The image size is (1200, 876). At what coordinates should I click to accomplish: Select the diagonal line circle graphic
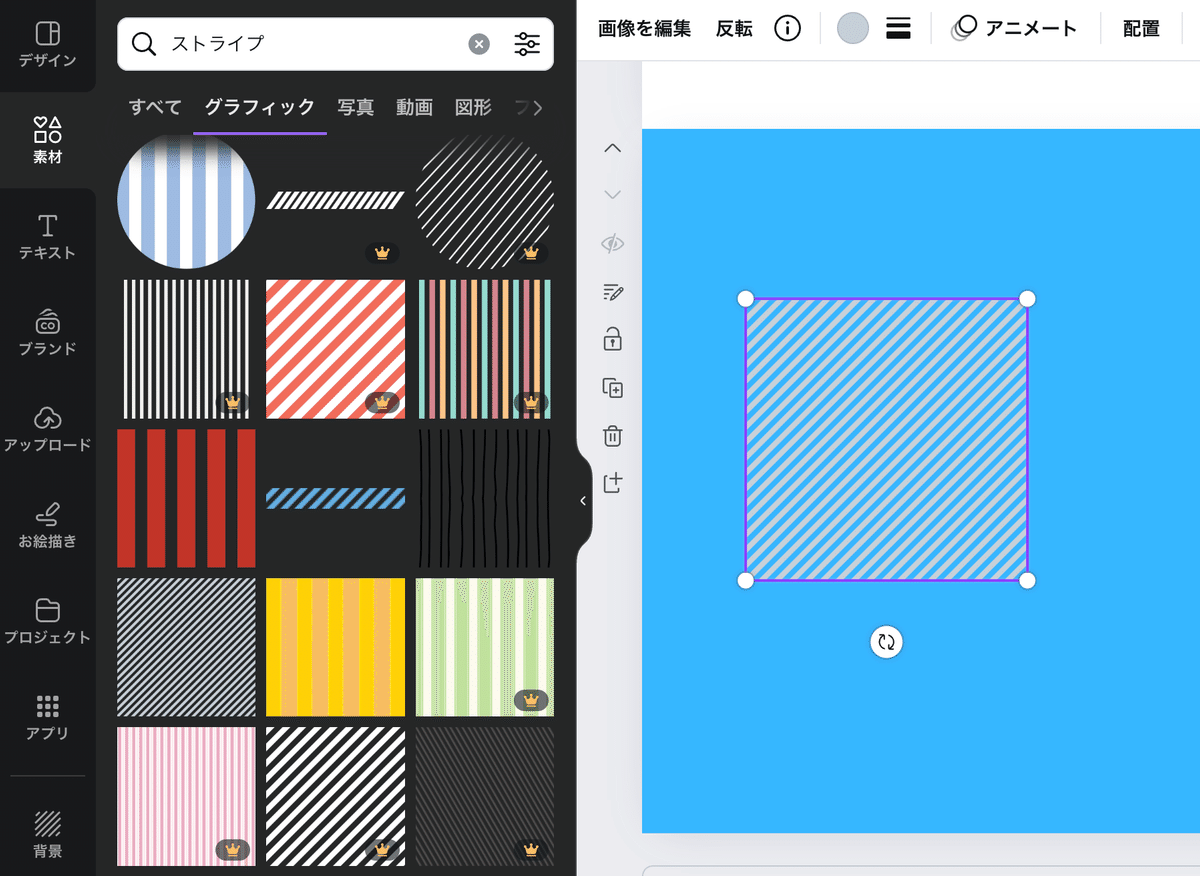(484, 200)
